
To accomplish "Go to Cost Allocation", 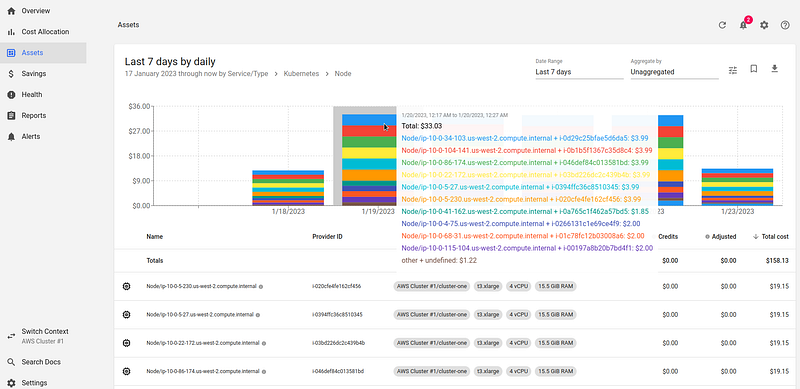I will 43,32.
